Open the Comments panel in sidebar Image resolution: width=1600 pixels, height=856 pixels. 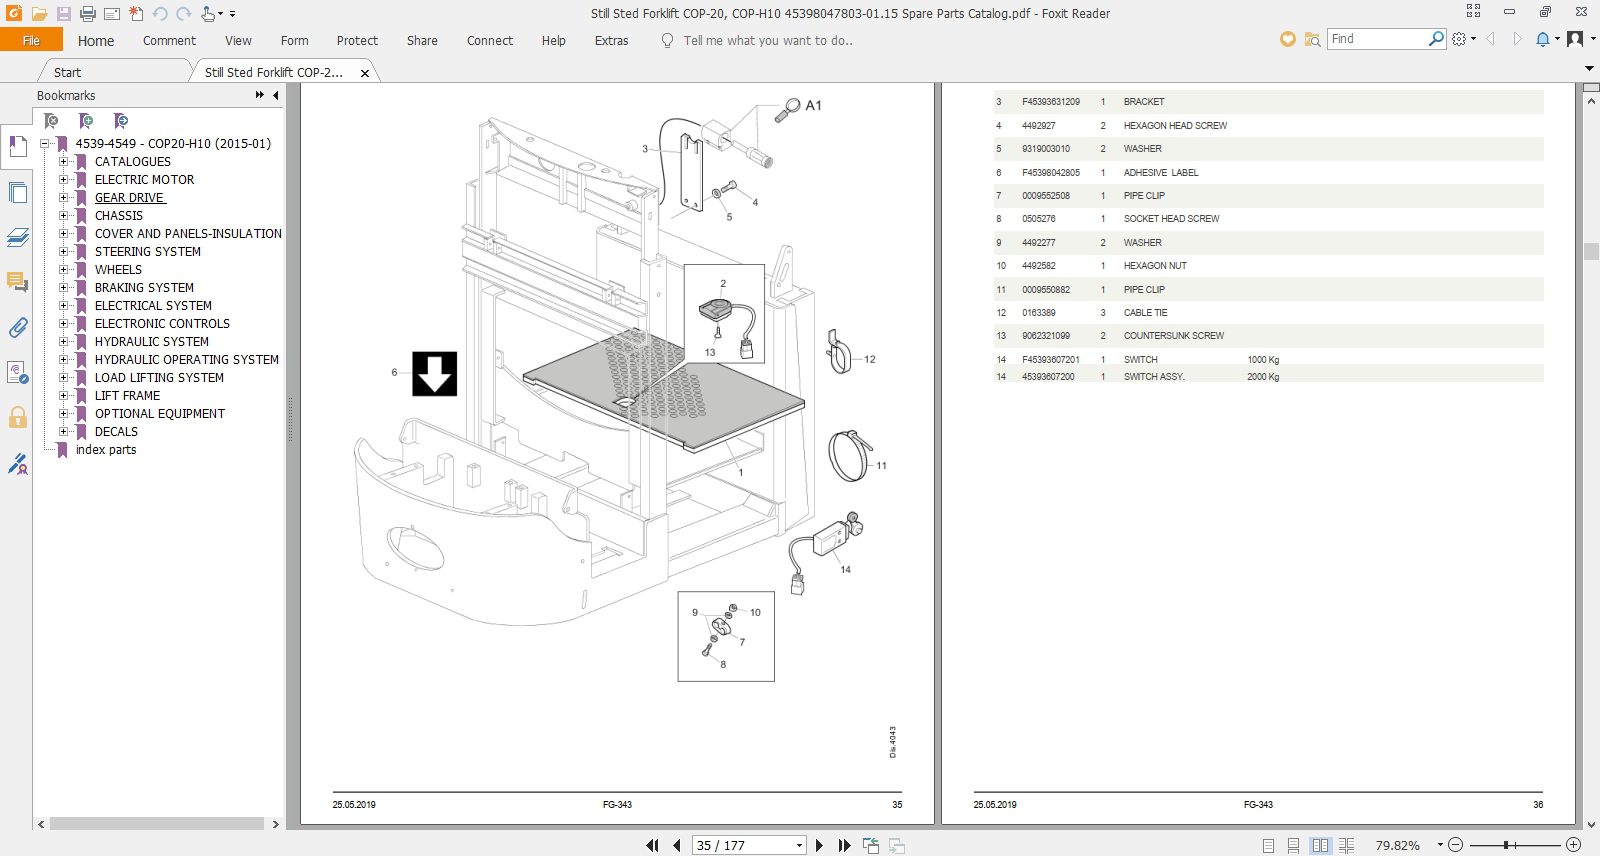(17, 282)
